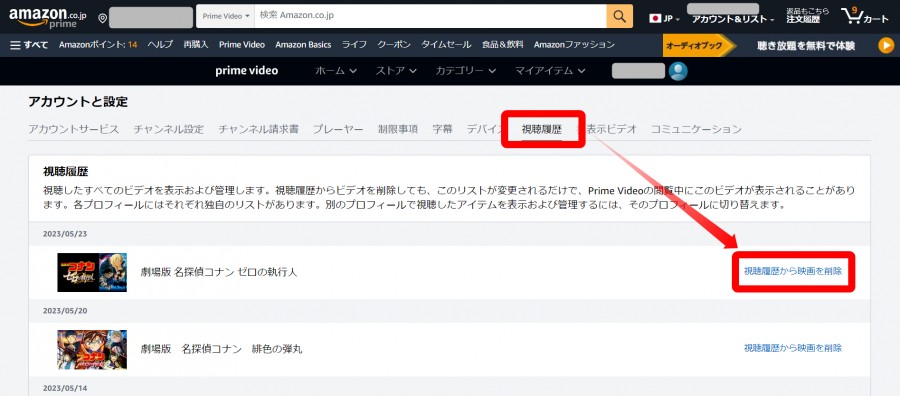900x396 pixels.
Task: Click the 2023/05/20 date header
Action: (65, 310)
